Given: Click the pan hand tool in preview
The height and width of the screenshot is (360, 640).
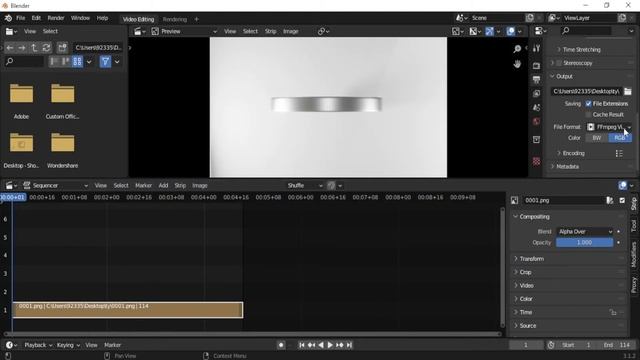Looking at the screenshot, I should tap(517, 64).
